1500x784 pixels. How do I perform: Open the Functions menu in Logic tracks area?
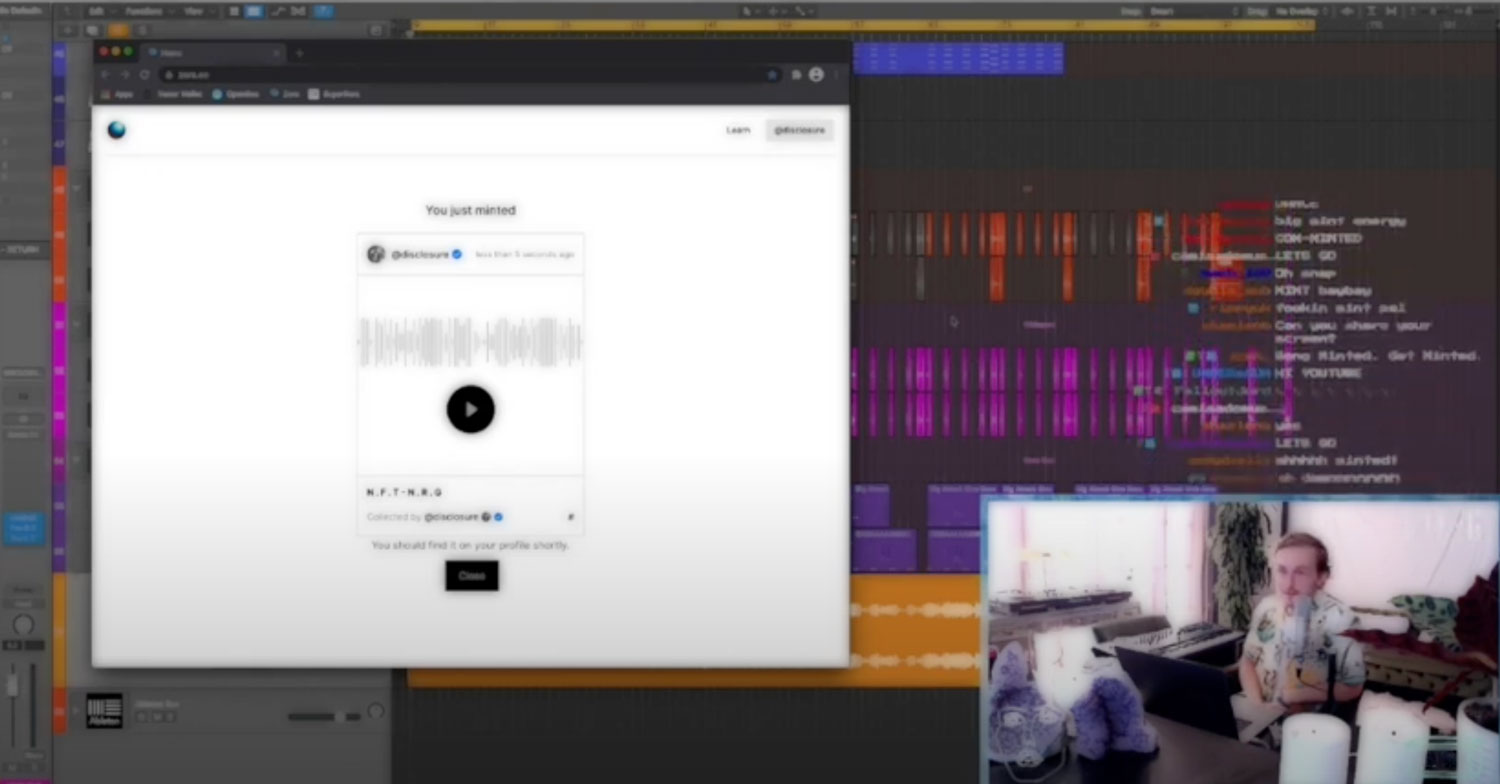pyautogui.click(x=150, y=11)
